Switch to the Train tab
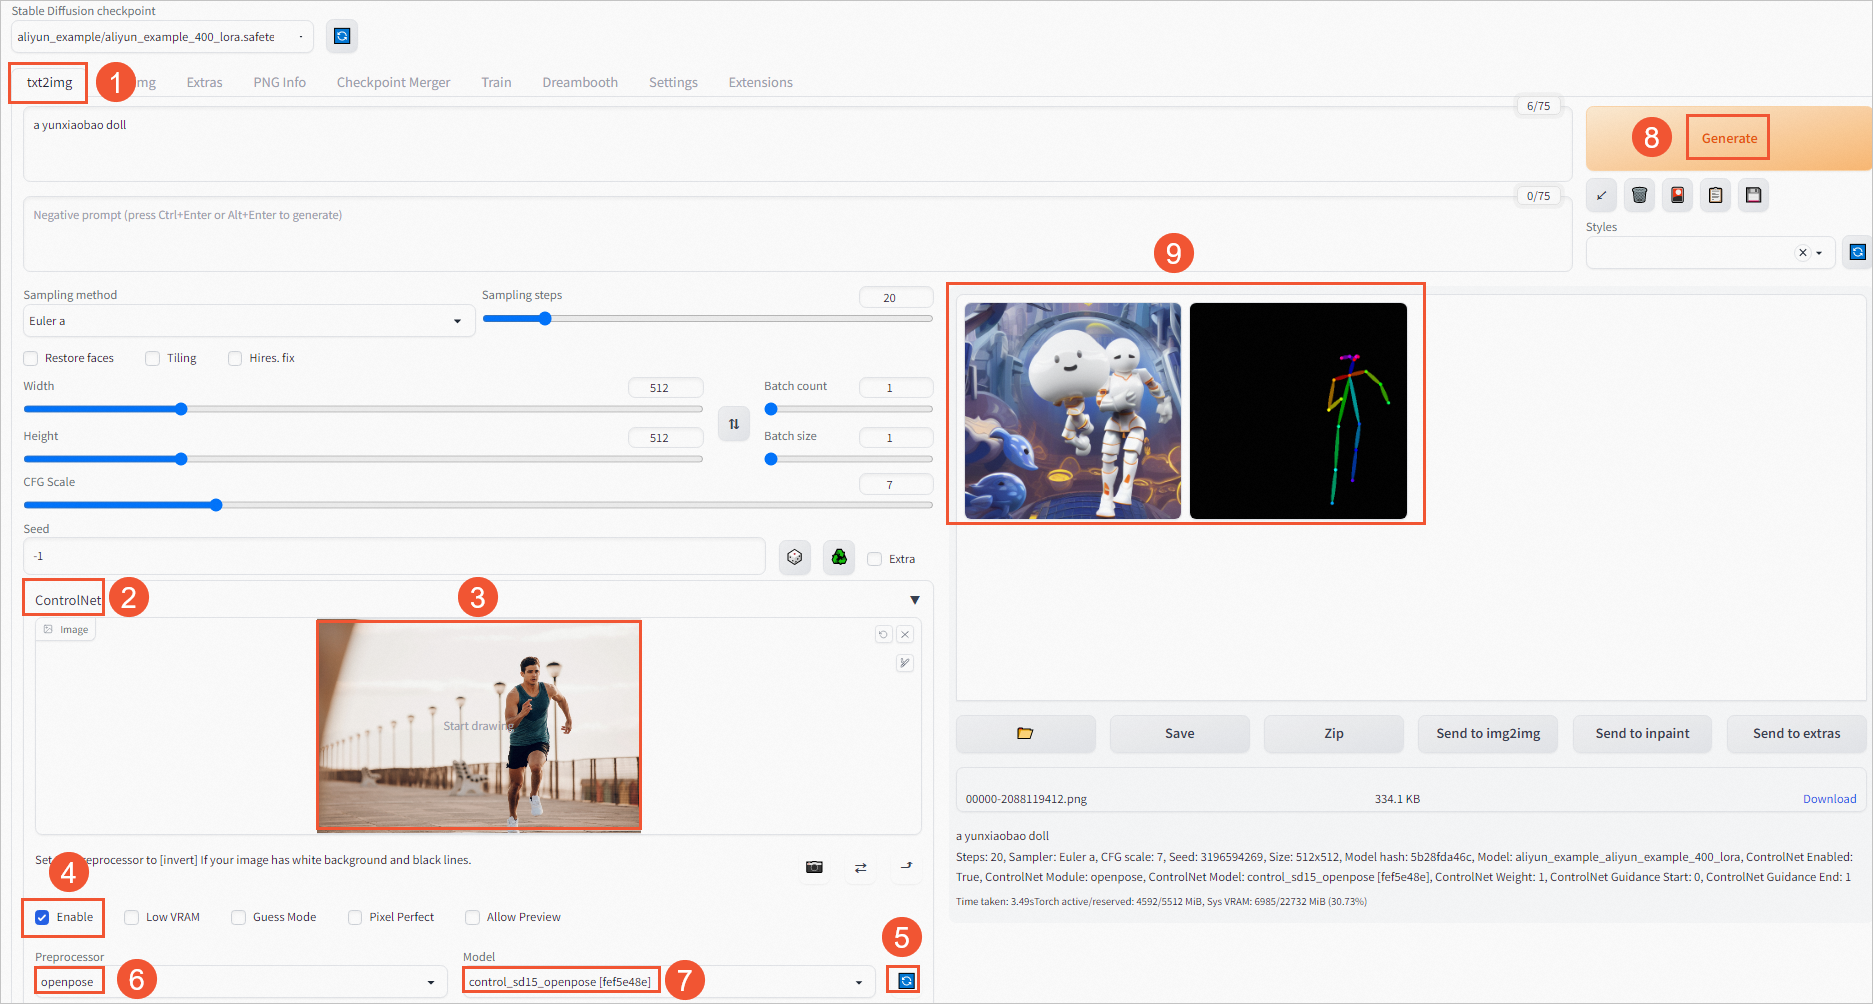 point(496,82)
